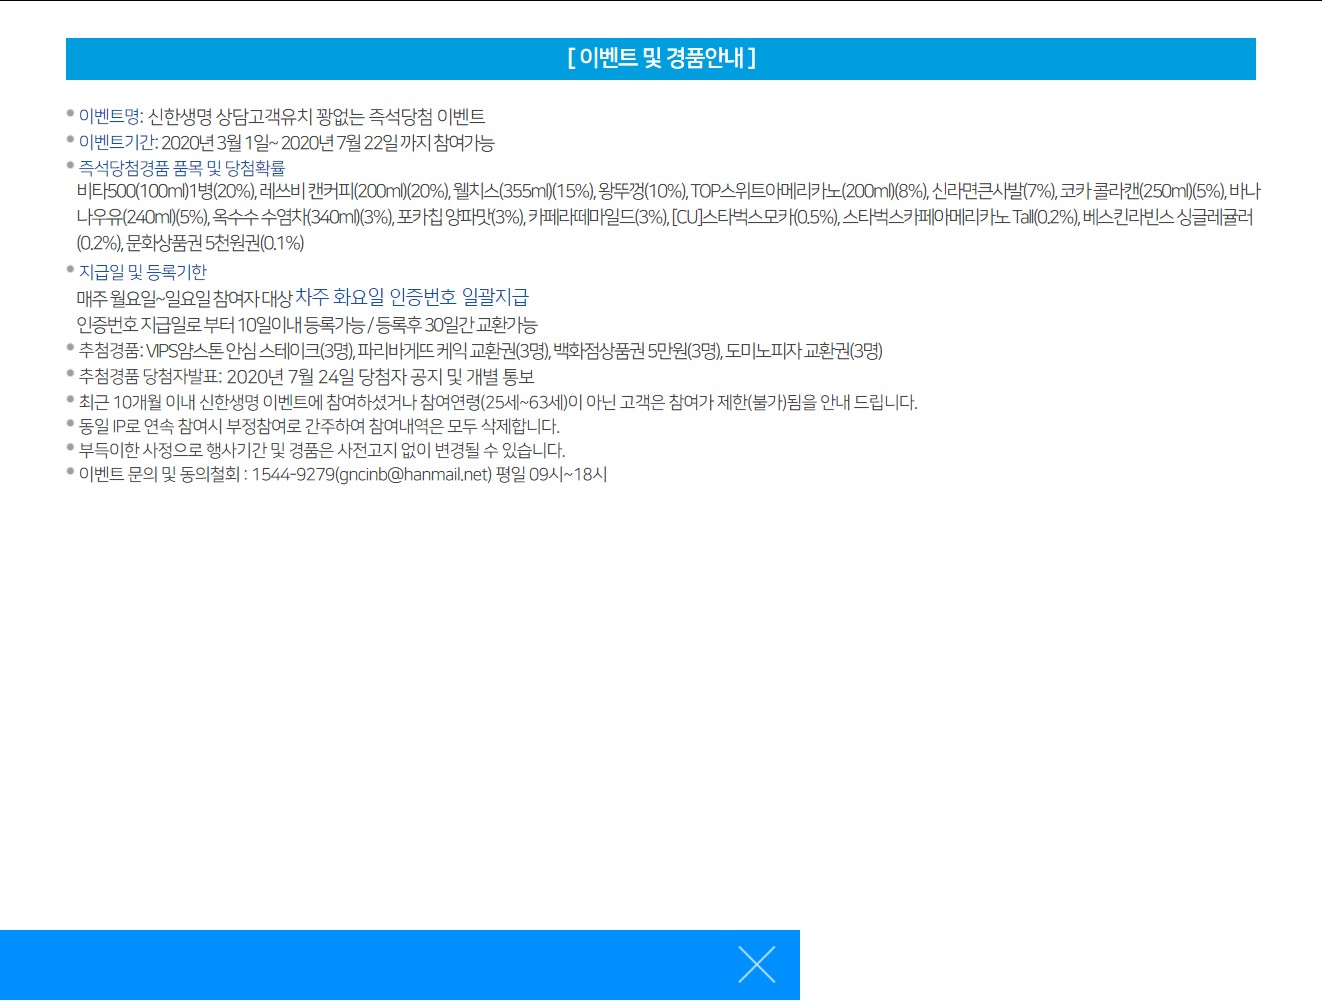Image resolution: width=1322 pixels, height=1002 pixels.
Task: Close the blue banner with the X icon
Action: point(757,965)
